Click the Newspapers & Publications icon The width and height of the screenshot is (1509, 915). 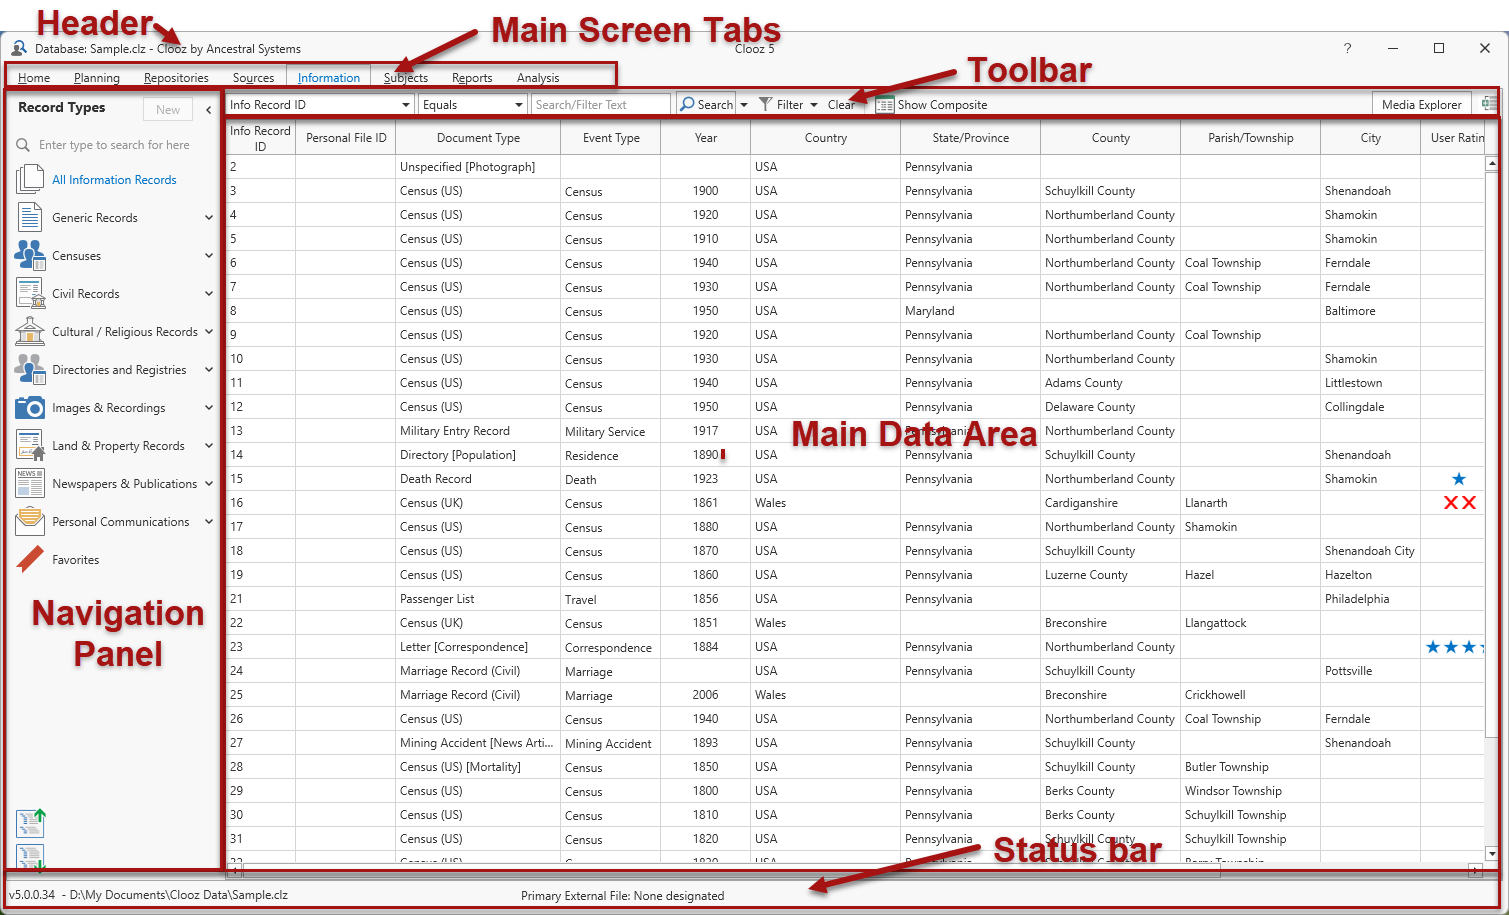30,484
